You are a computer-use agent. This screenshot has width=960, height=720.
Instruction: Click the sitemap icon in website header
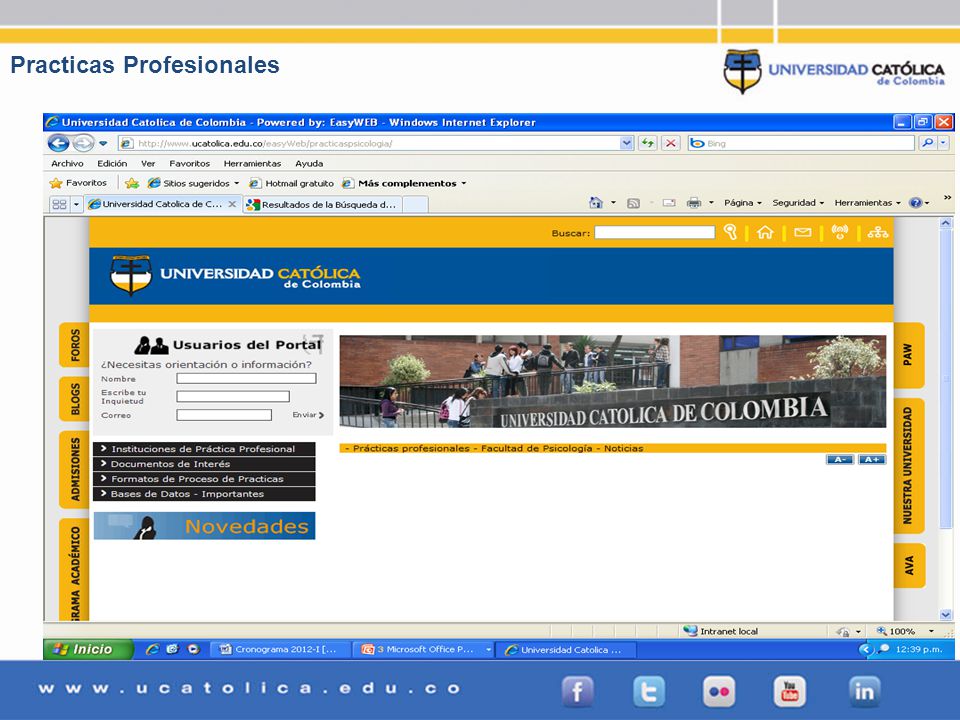[877, 232]
